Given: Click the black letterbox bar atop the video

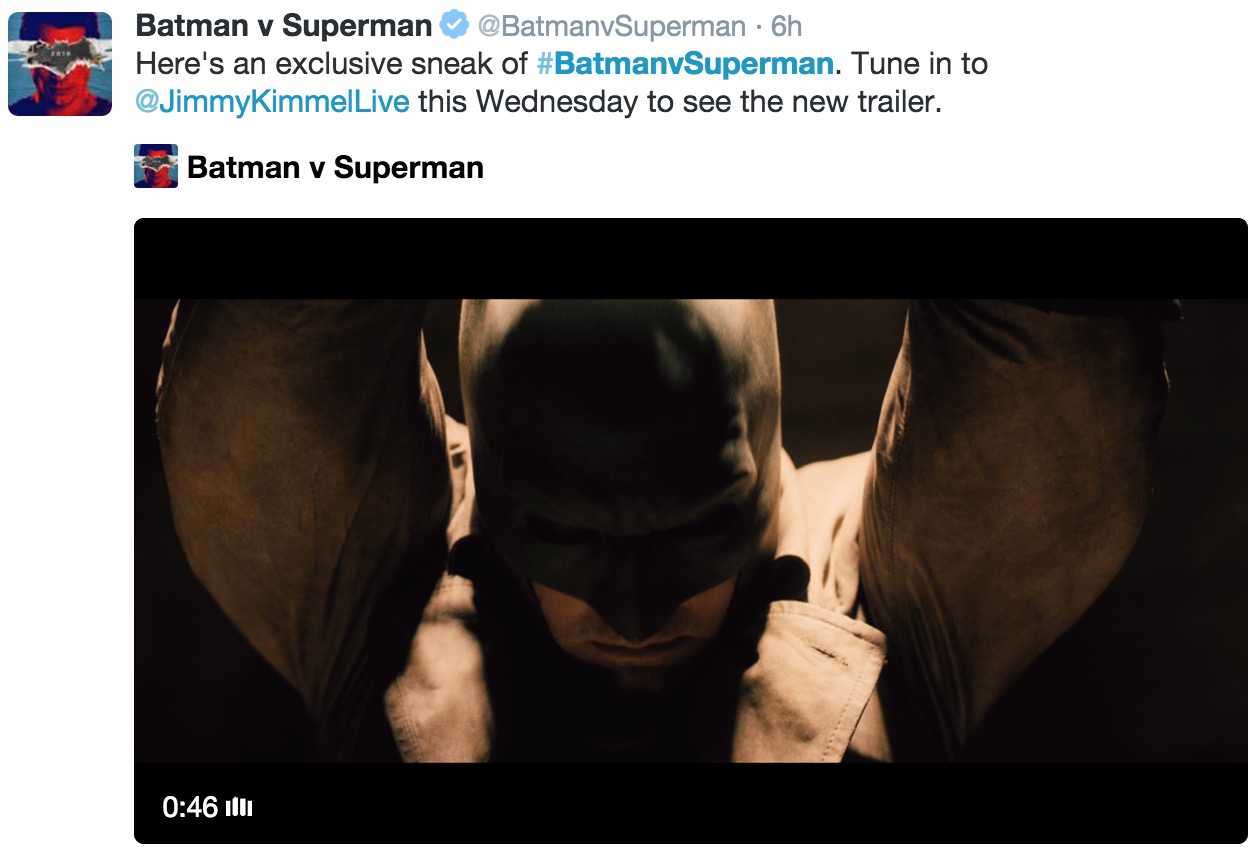Looking at the screenshot, I should pyautogui.click(x=690, y=258).
